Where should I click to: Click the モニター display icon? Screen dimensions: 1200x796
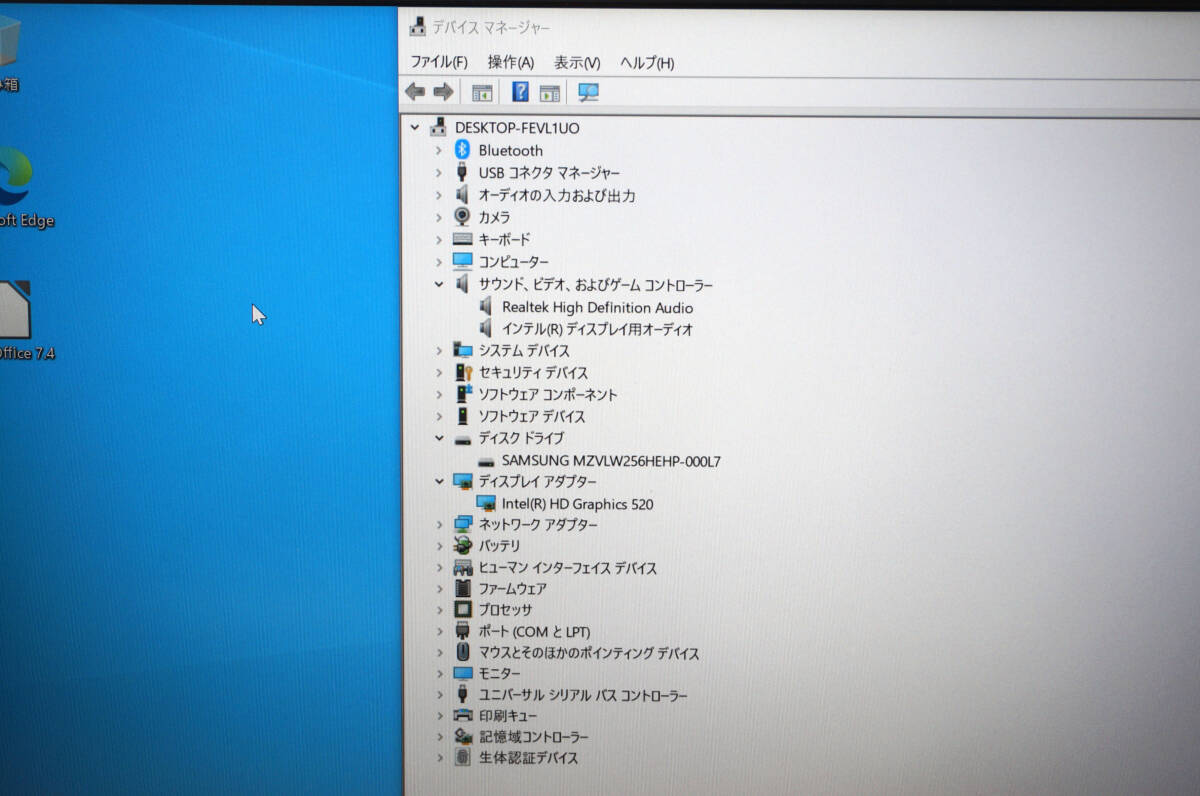(x=462, y=674)
